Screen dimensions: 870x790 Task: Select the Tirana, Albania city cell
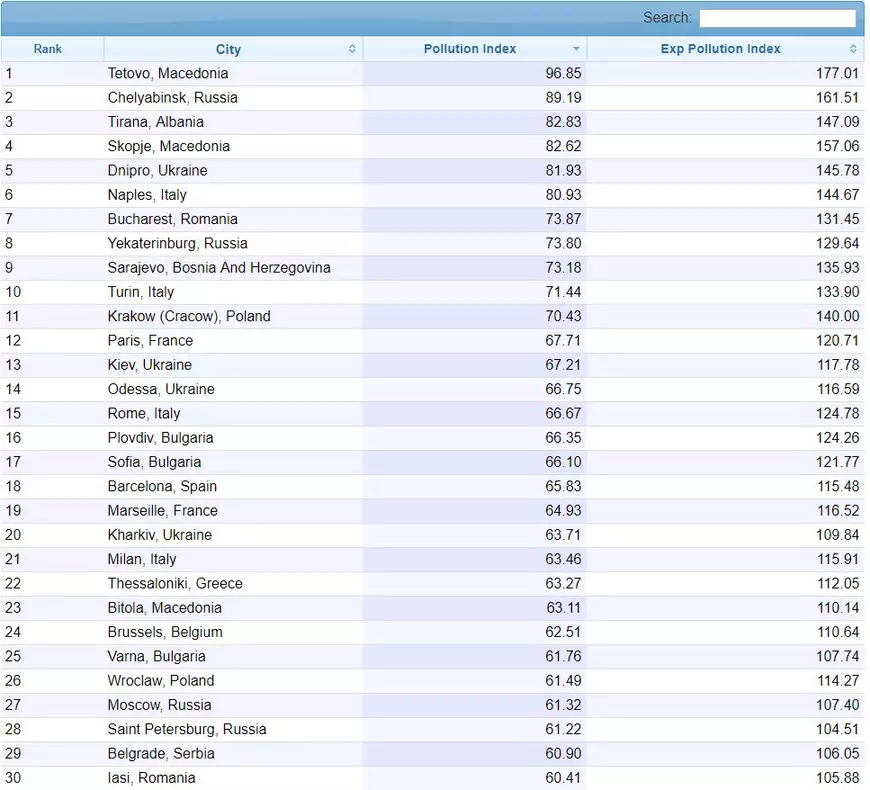coord(233,122)
